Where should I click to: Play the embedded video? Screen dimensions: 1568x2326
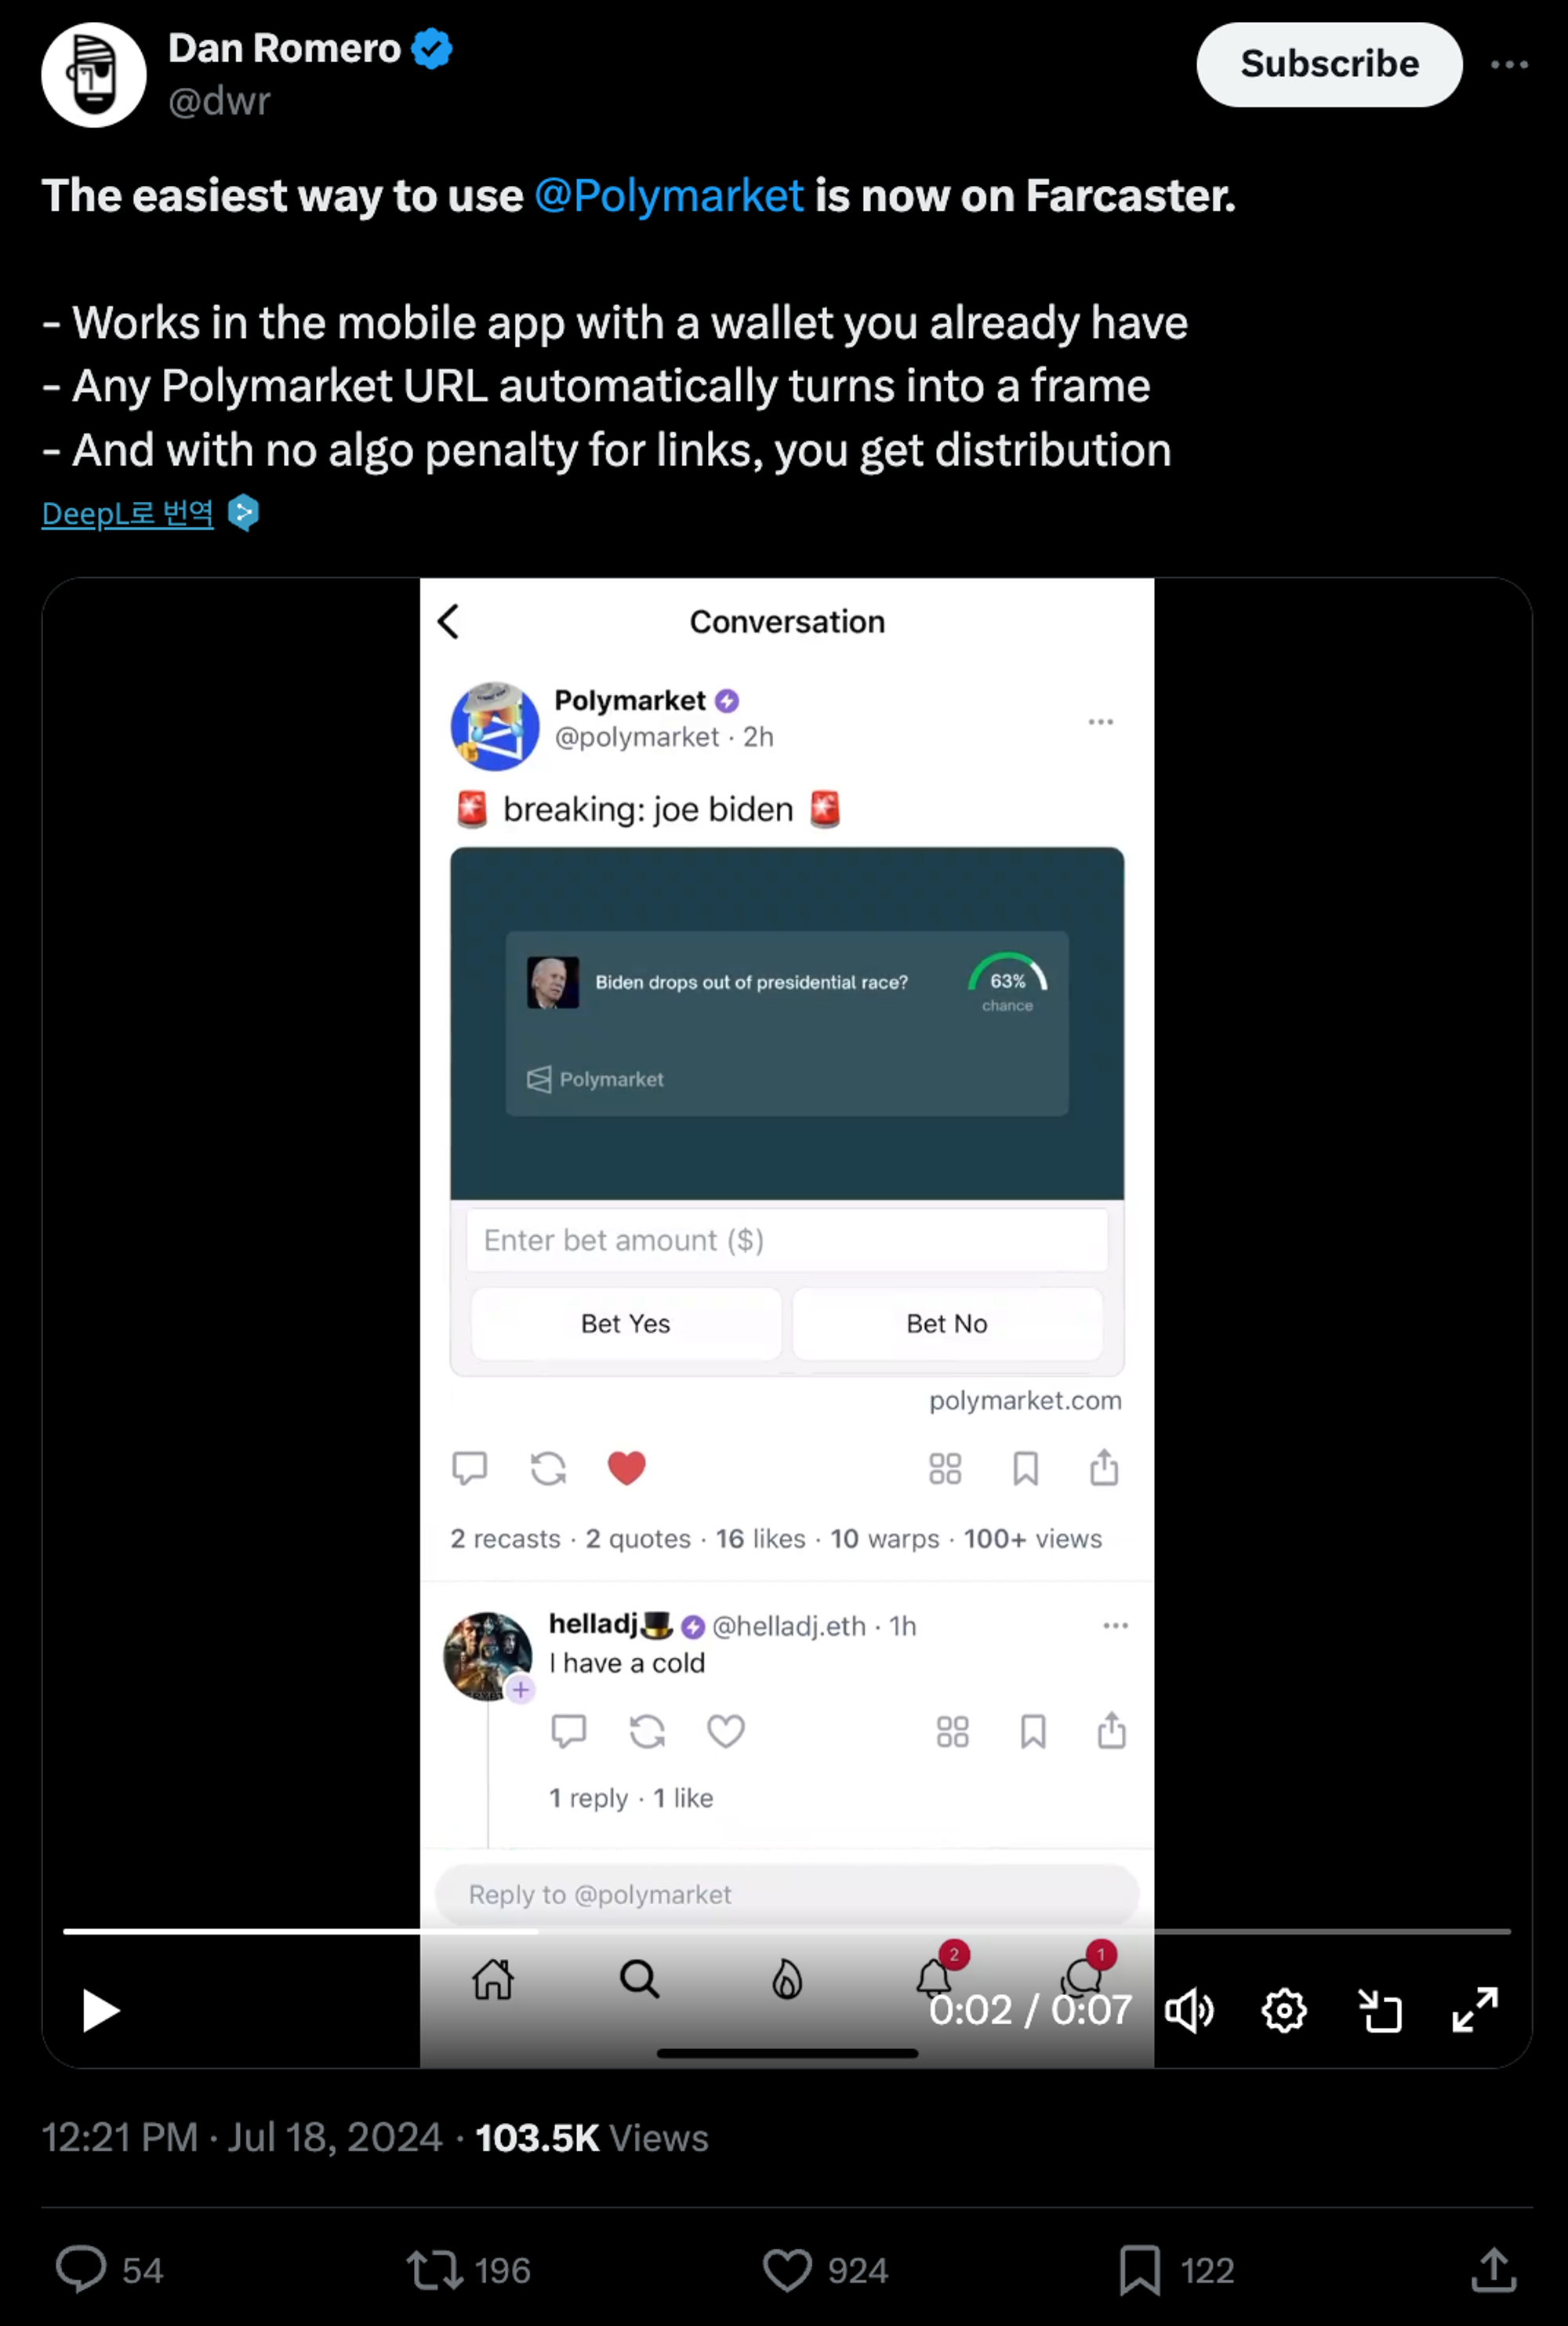click(x=100, y=2010)
